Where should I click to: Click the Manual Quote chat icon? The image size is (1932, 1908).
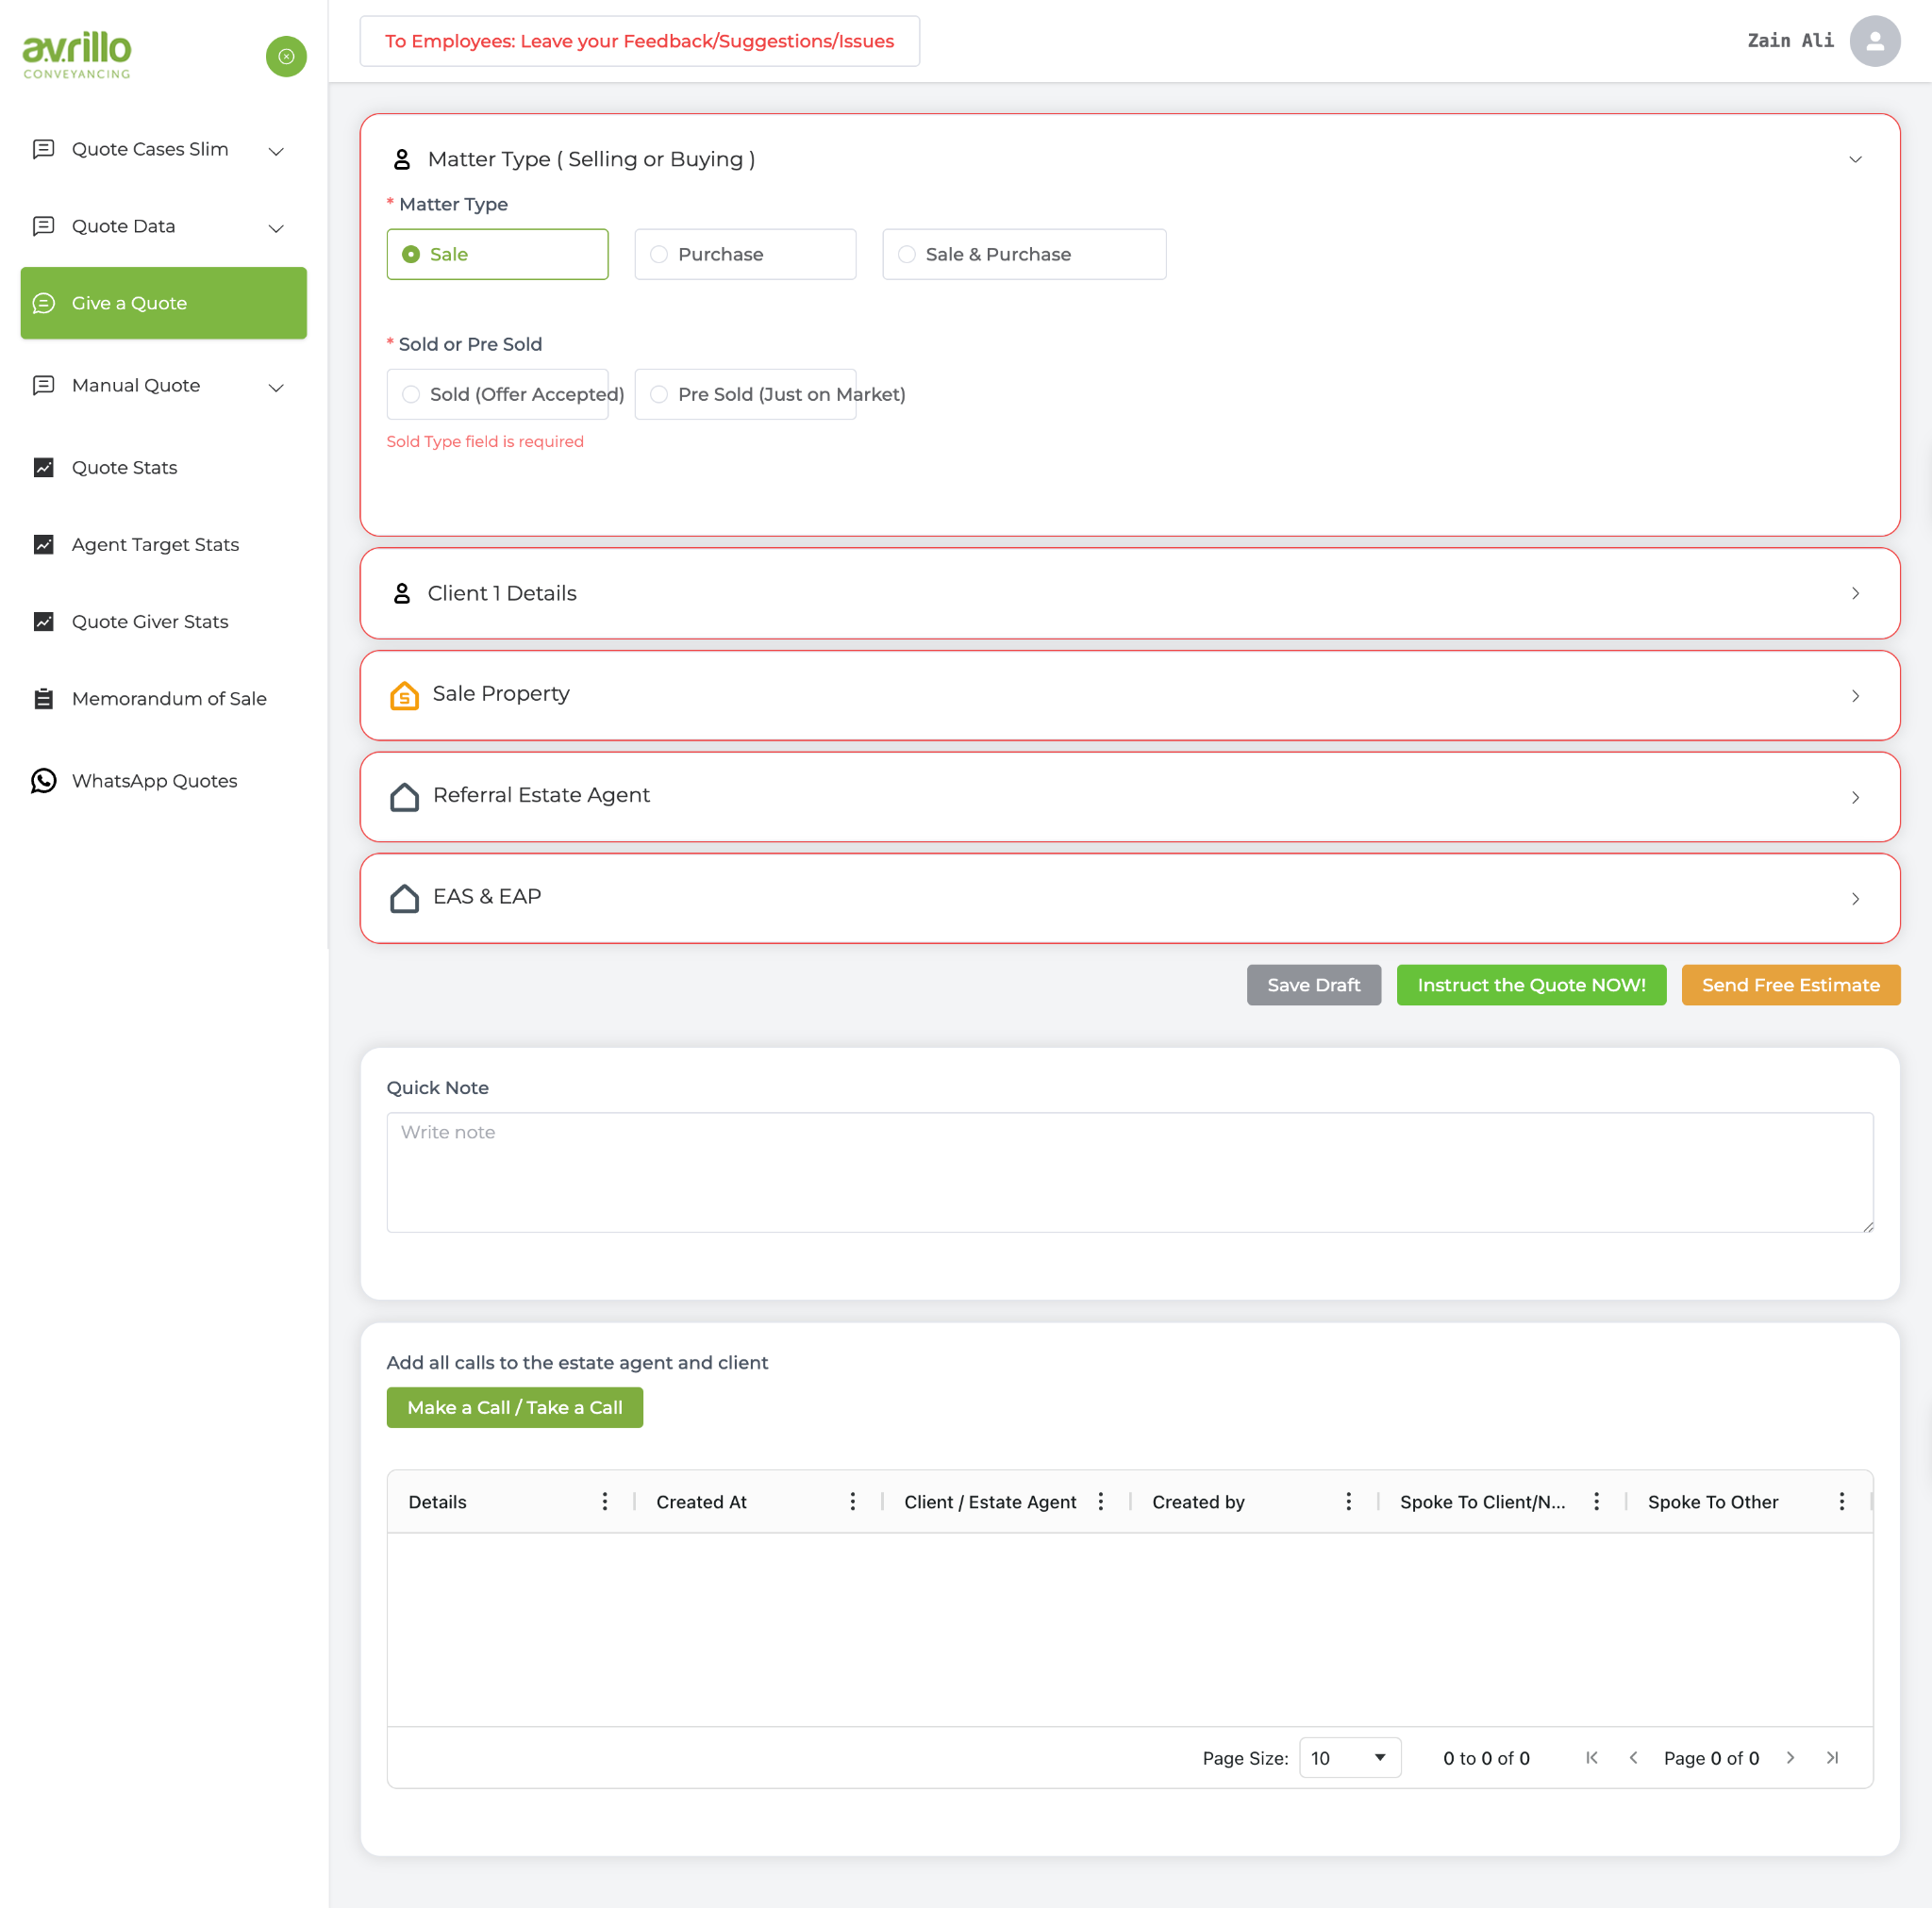pyautogui.click(x=43, y=385)
